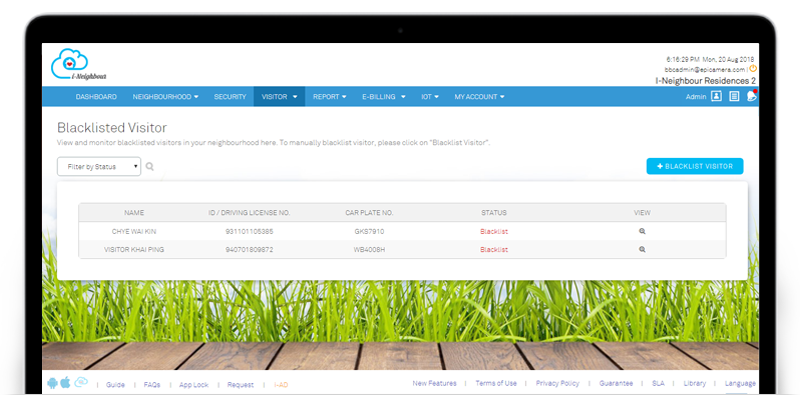
Task: Open the Guide link in footer
Action: click(115, 385)
